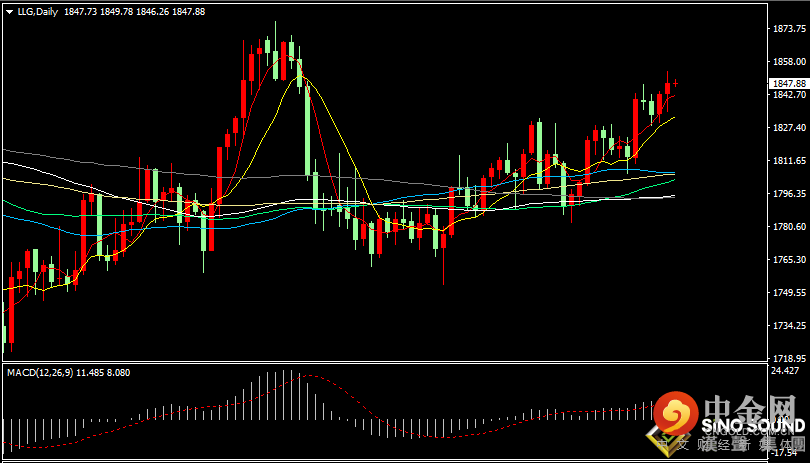Click the 1734.25 price axis label
The width and height of the screenshot is (810, 463).
[791, 326]
